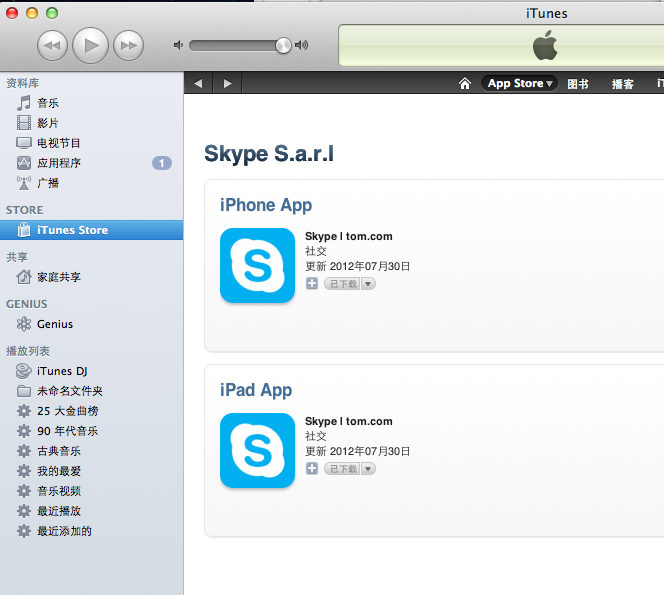This screenshot has height=595, width=664.
Task: Click the iPhone App section heading
Action: 266,205
